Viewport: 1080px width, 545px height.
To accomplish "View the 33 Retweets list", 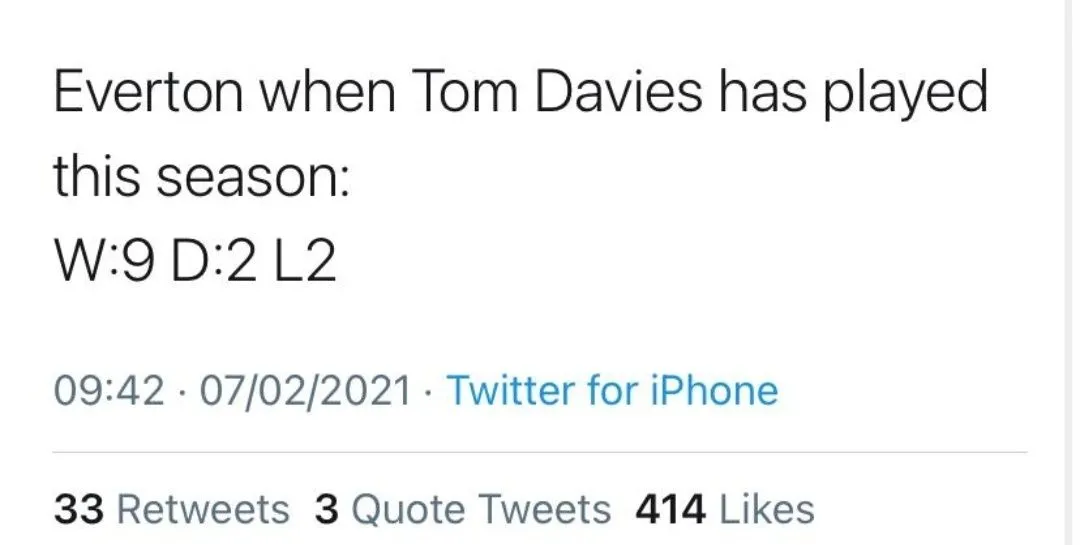I will pyautogui.click(x=171, y=510).
